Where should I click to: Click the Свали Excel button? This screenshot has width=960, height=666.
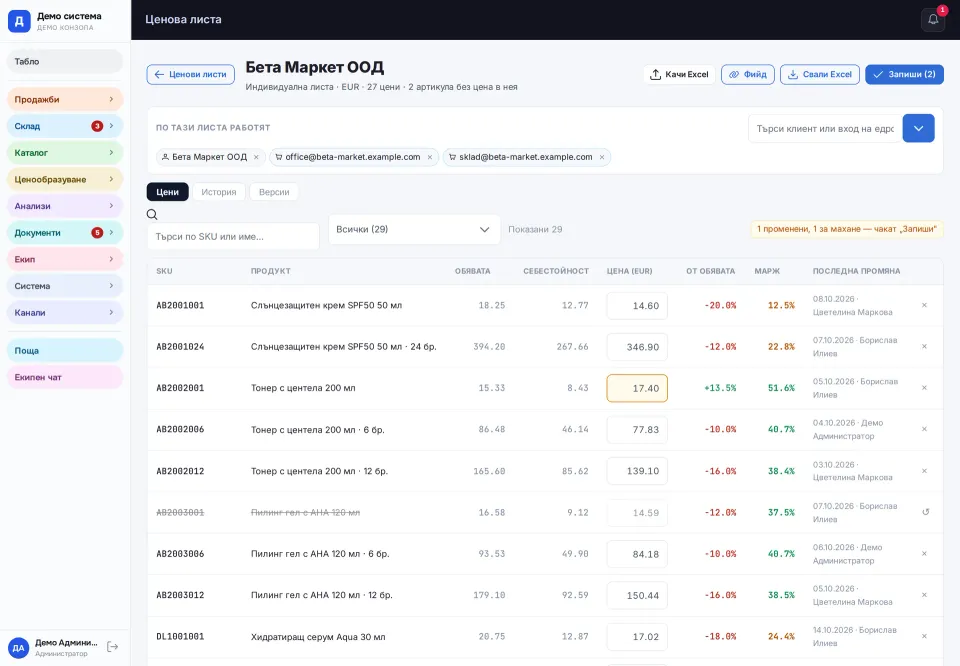click(x=820, y=74)
